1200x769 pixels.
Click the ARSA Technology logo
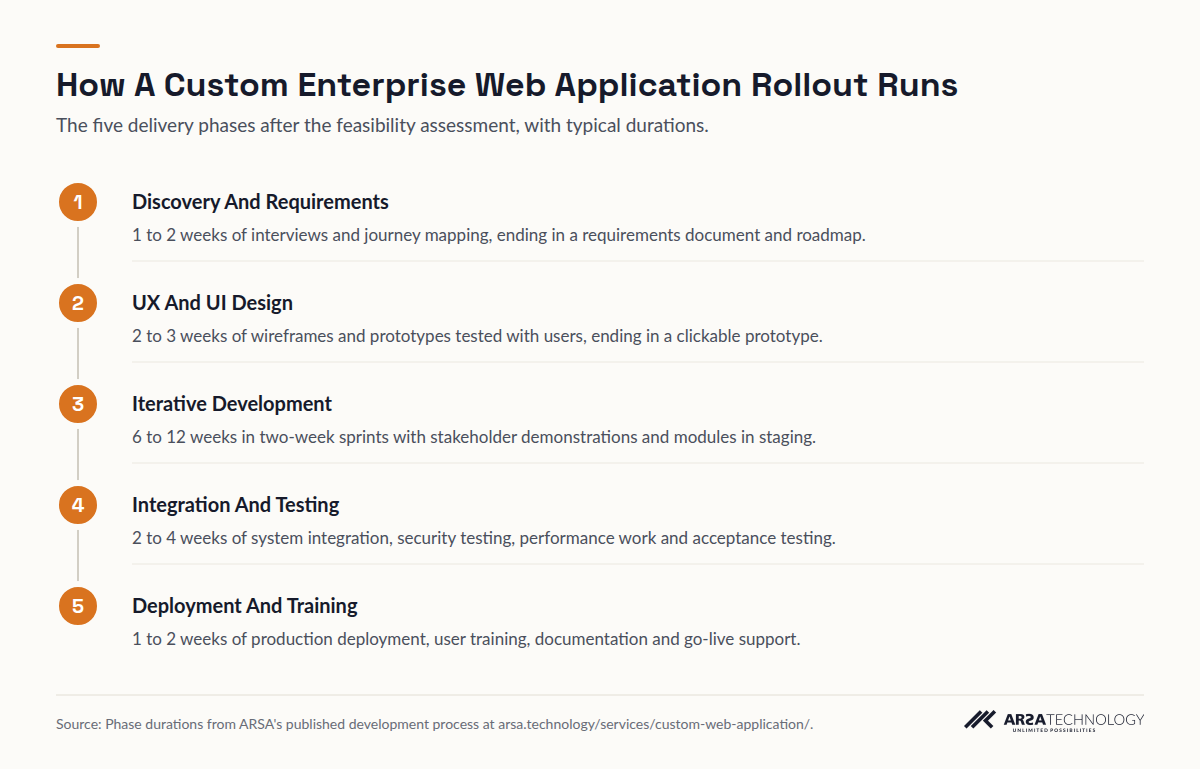click(x=1054, y=721)
